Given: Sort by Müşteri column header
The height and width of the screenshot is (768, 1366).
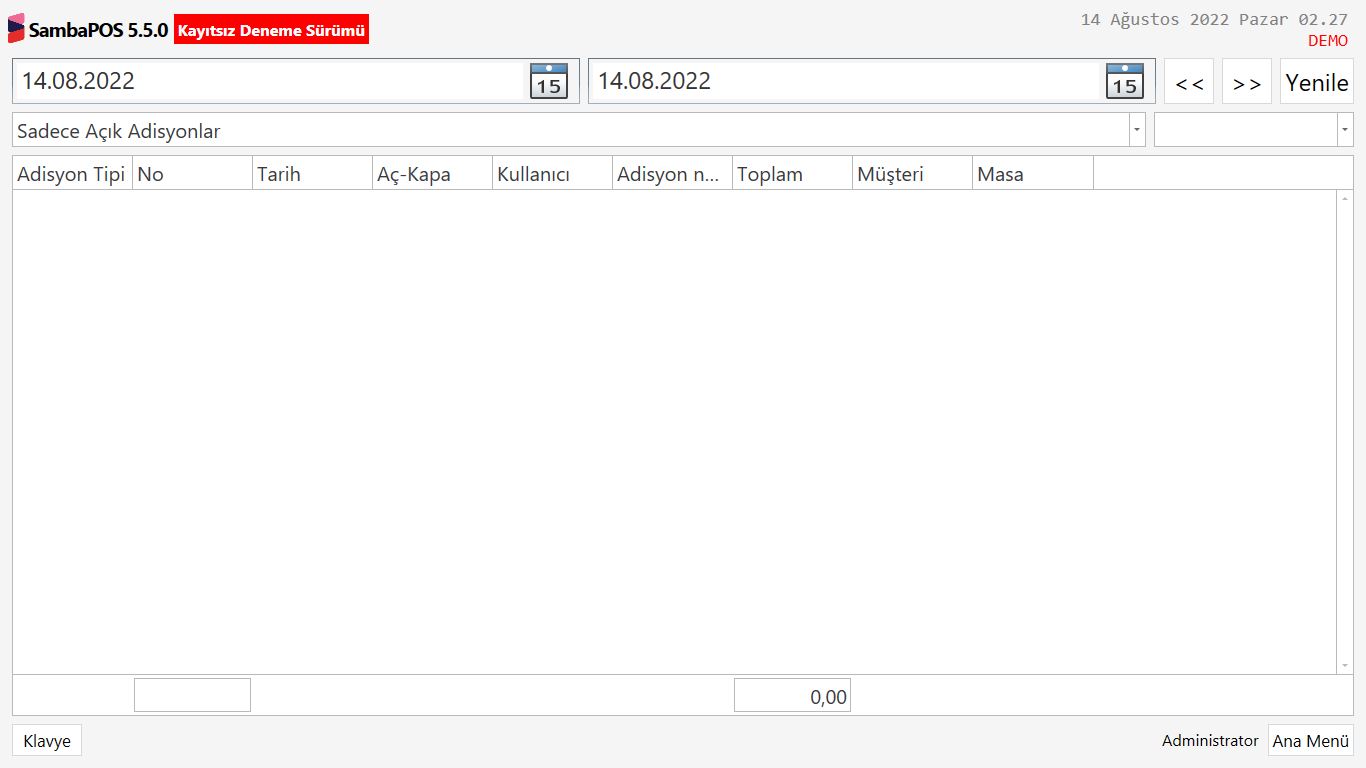Looking at the screenshot, I should tap(912, 173).
